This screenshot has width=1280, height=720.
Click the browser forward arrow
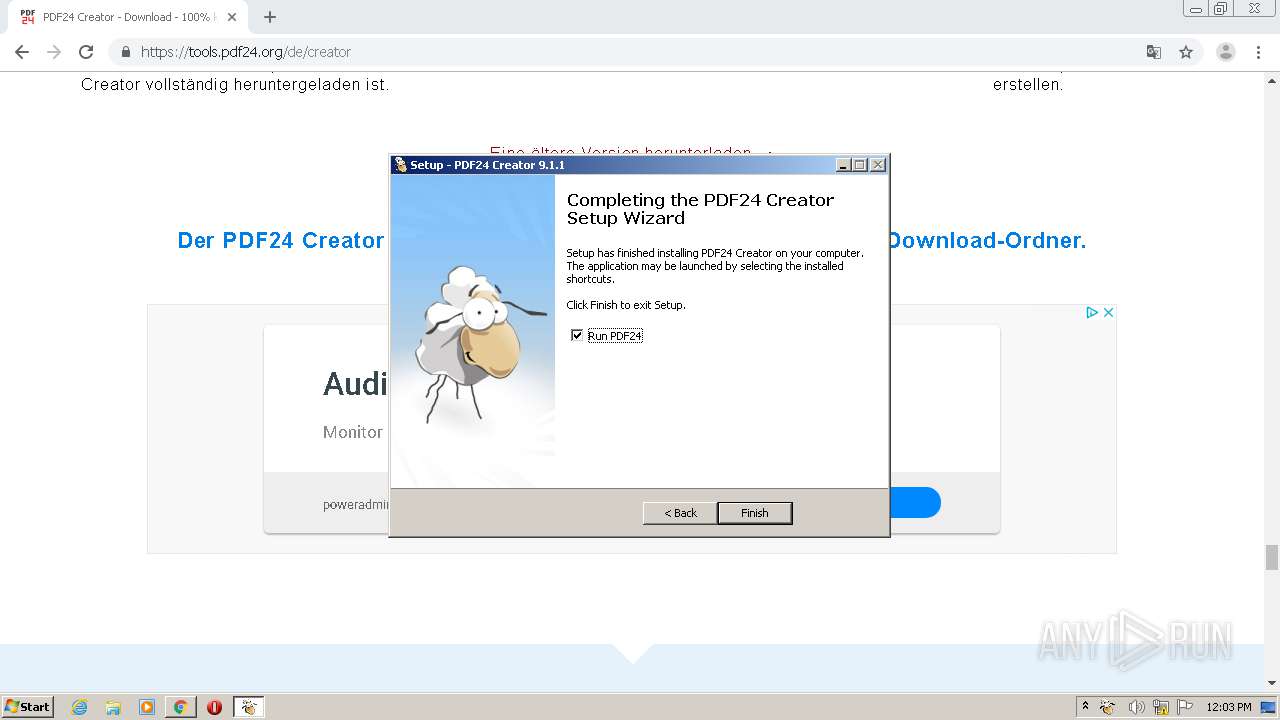pyautogui.click(x=54, y=52)
